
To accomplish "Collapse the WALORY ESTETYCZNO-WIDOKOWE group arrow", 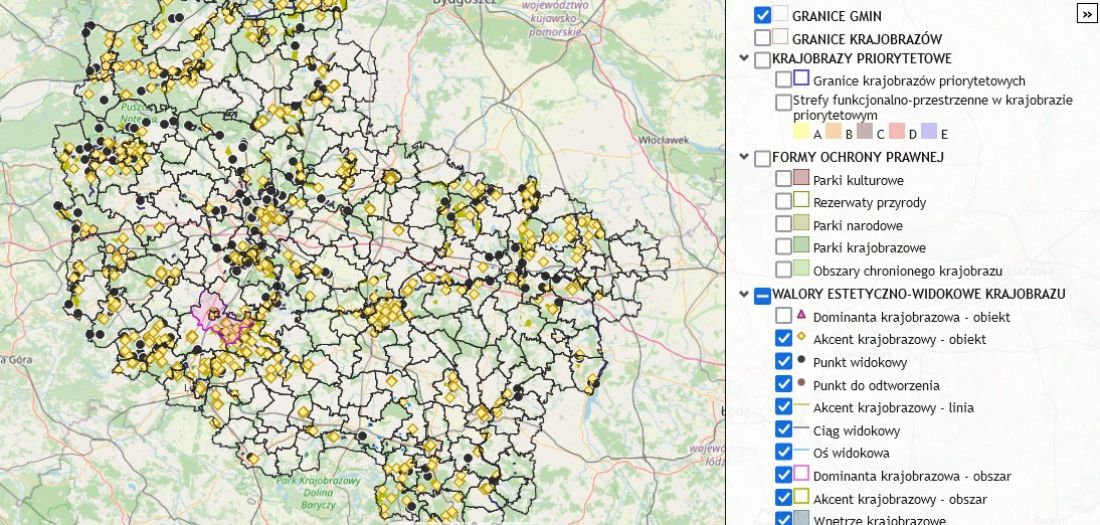I will 744,294.
